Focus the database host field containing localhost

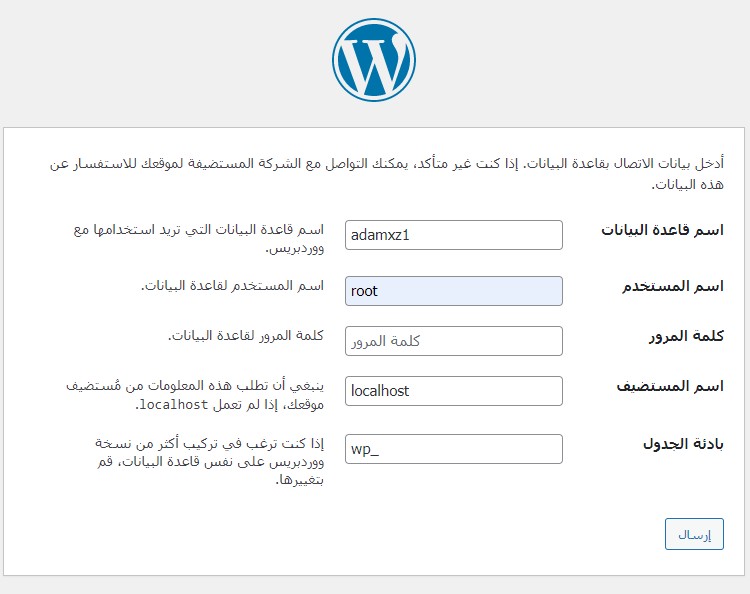453,391
